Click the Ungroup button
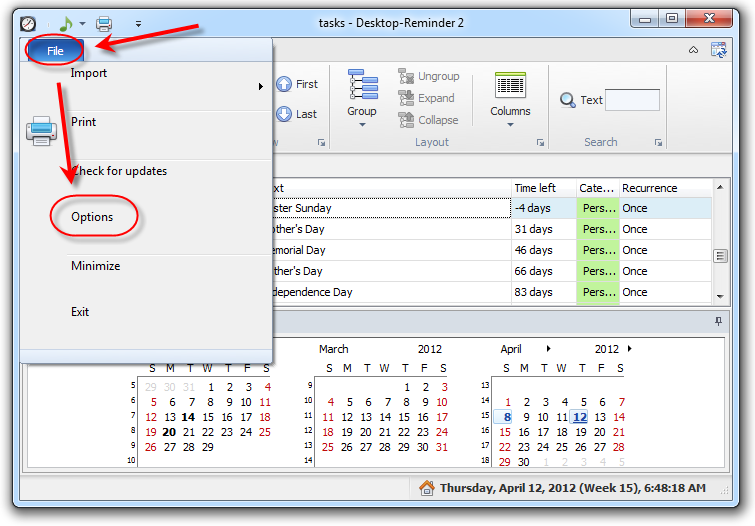The width and height of the screenshot is (755, 526). [x=429, y=76]
